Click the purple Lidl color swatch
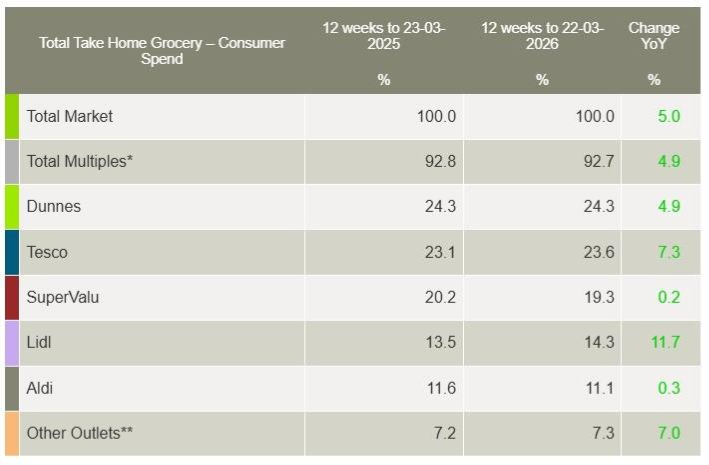The width and height of the screenshot is (709, 465). (11, 343)
